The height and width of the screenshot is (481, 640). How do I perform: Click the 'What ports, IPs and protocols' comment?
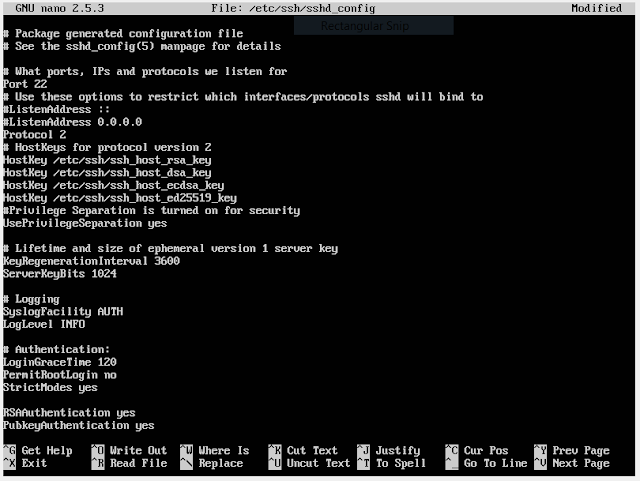point(145,71)
